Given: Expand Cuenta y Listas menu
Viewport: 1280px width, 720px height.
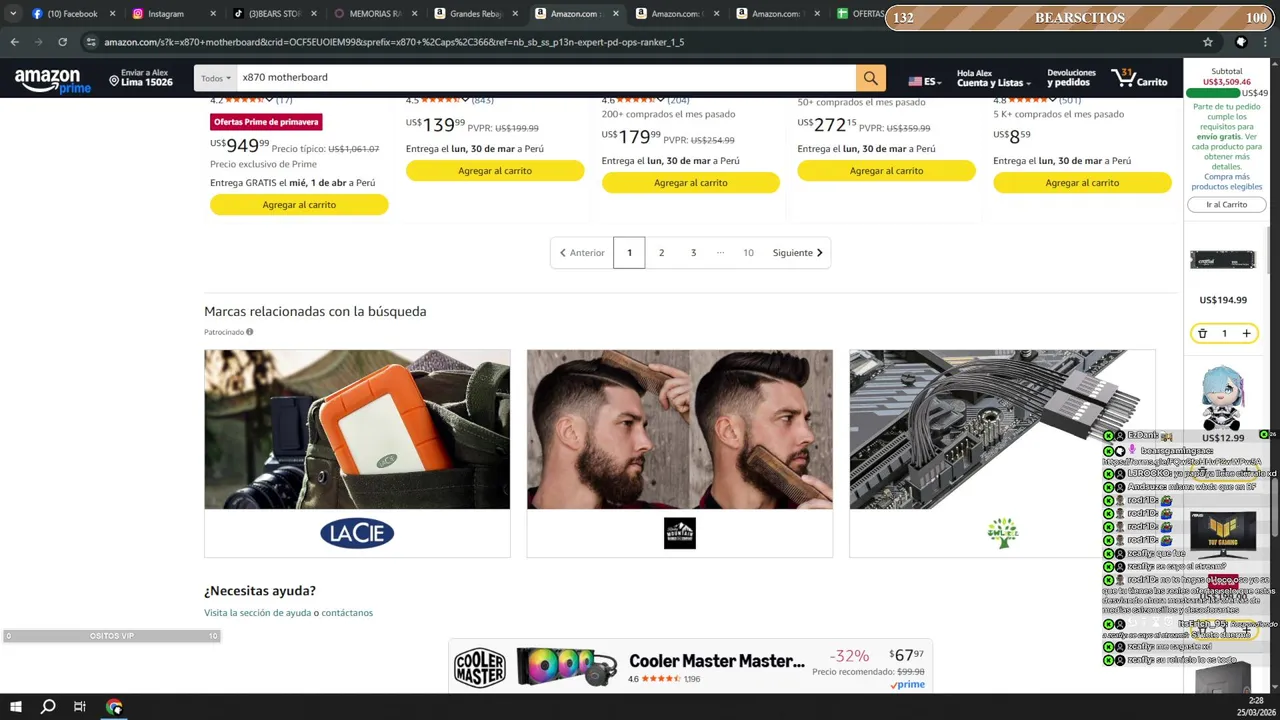Looking at the screenshot, I should point(993,78).
